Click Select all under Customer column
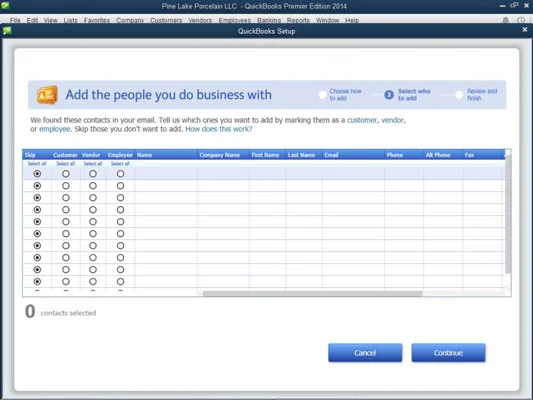The height and width of the screenshot is (400, 533). tap(65, 163)
